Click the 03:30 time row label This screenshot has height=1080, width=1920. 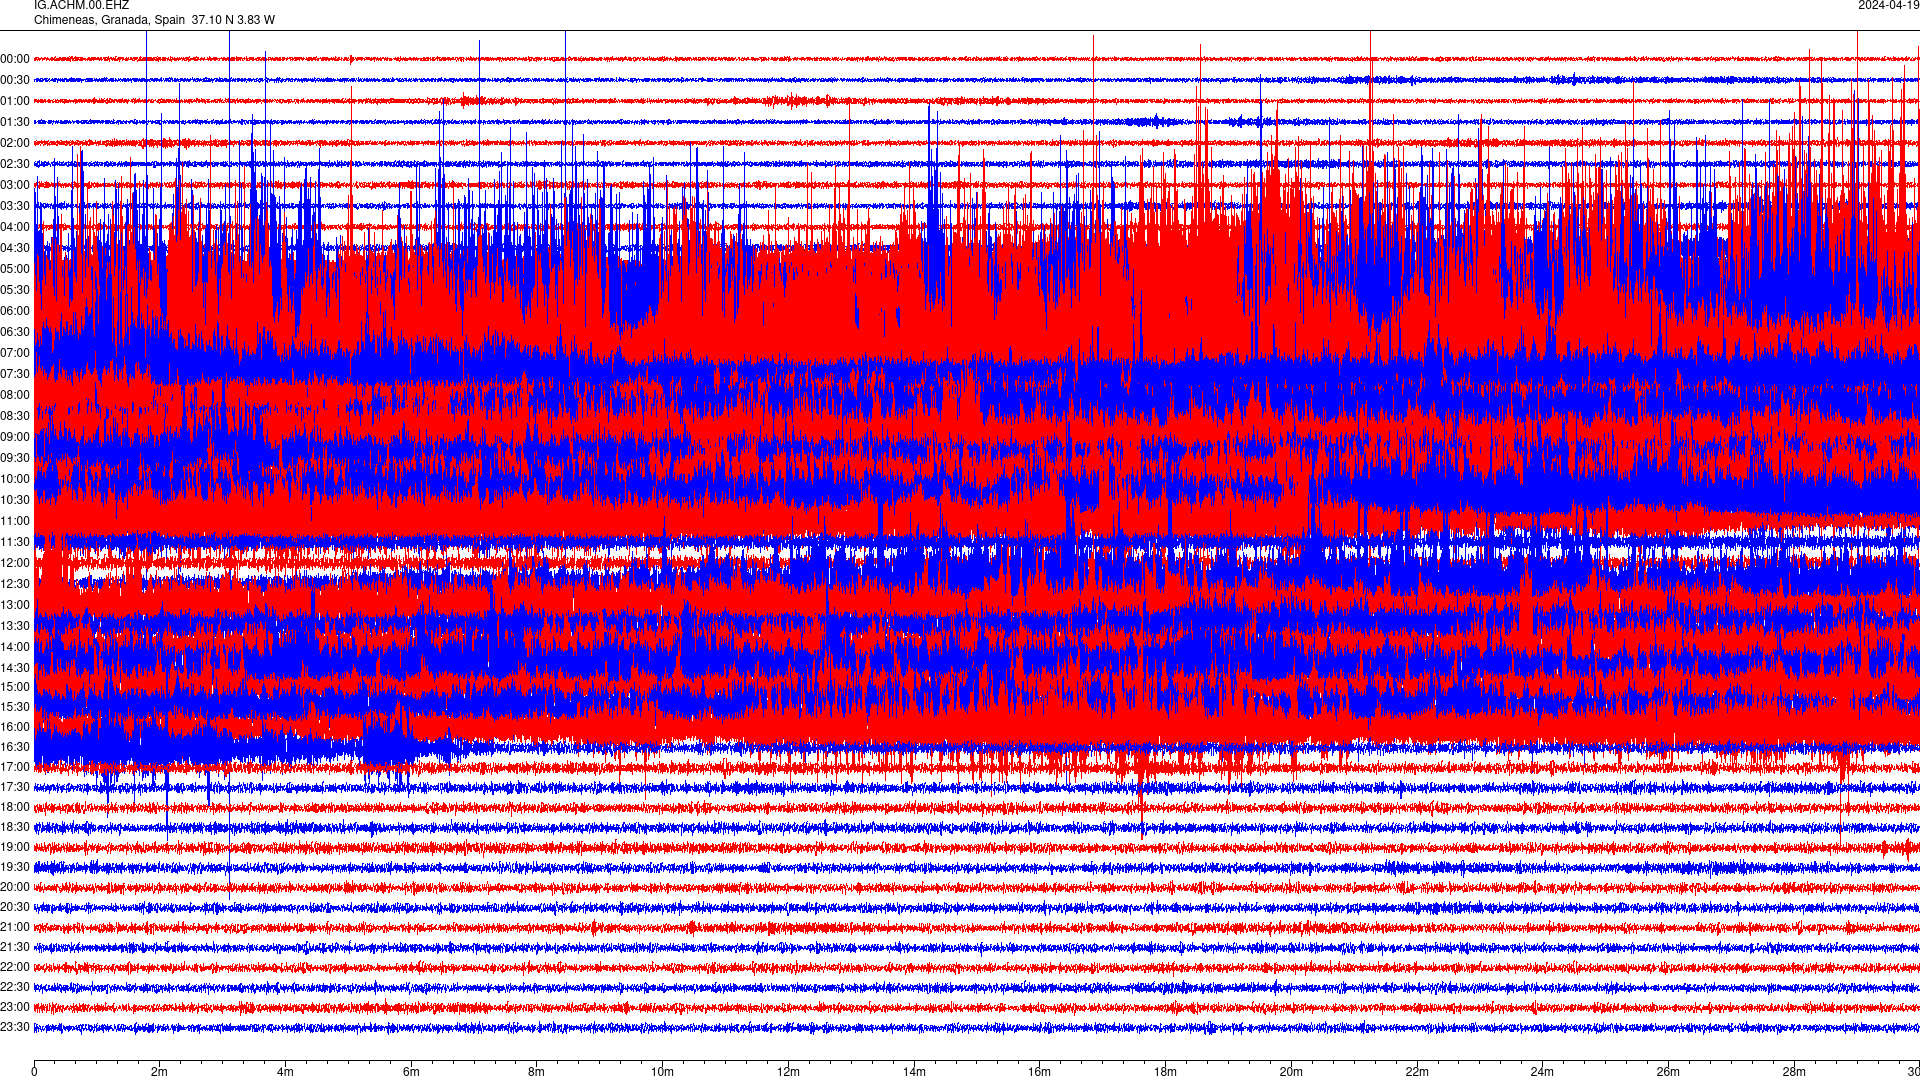pyautogui.click(x=15, y=206)
